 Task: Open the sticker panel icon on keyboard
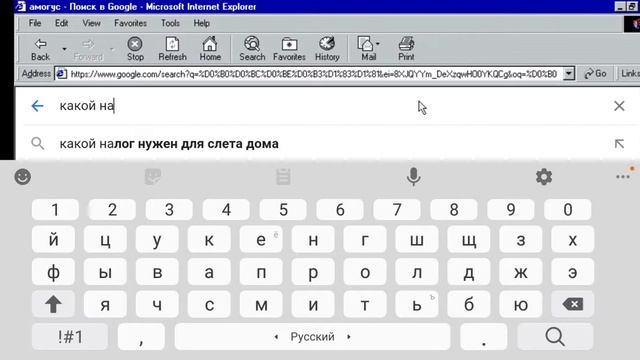tap(153, 177)
